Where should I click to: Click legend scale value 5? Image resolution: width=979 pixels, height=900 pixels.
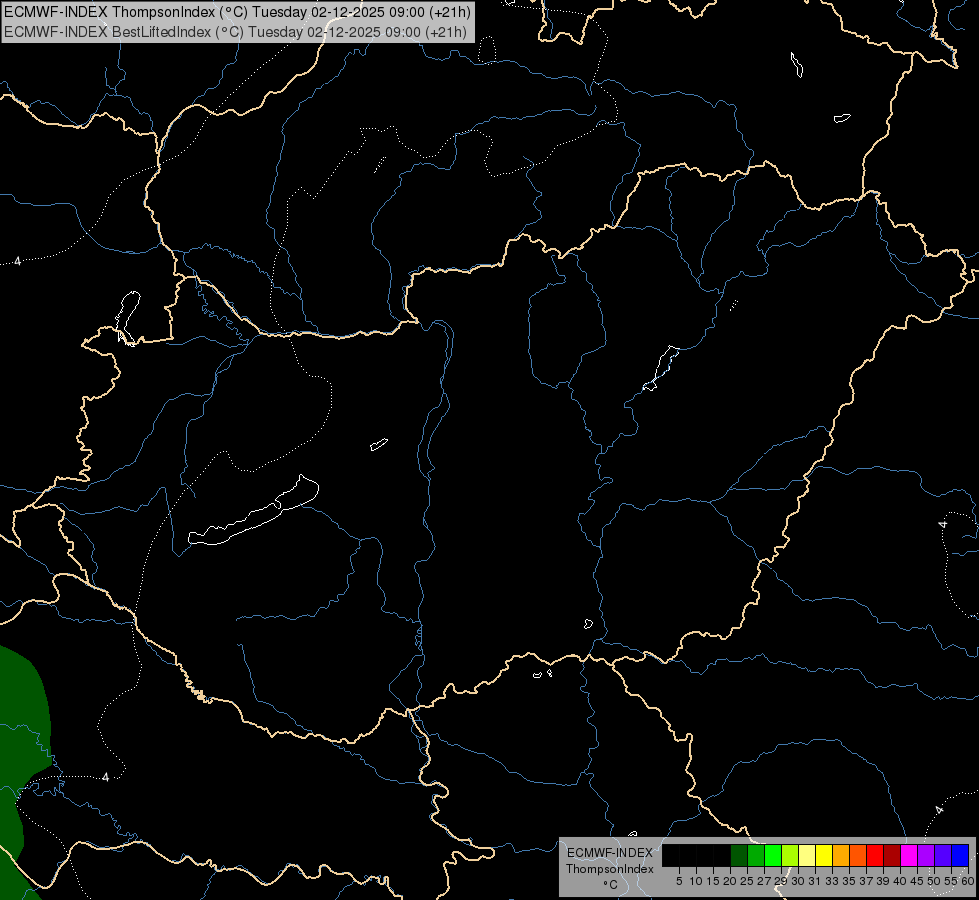[679, 881]
